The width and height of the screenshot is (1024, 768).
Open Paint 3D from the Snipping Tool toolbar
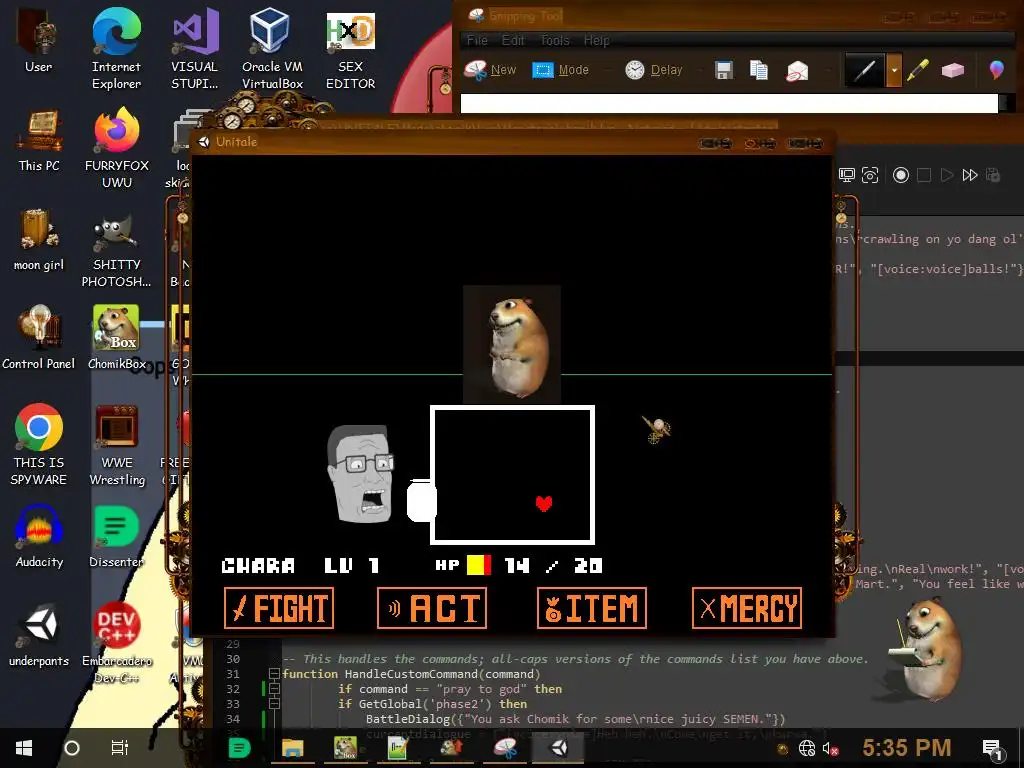pyautogui.click(x=996, y=69)
